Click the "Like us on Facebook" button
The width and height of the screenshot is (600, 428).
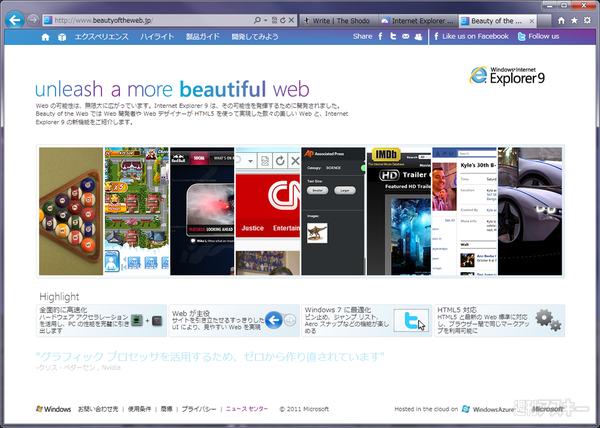[472, 37]
